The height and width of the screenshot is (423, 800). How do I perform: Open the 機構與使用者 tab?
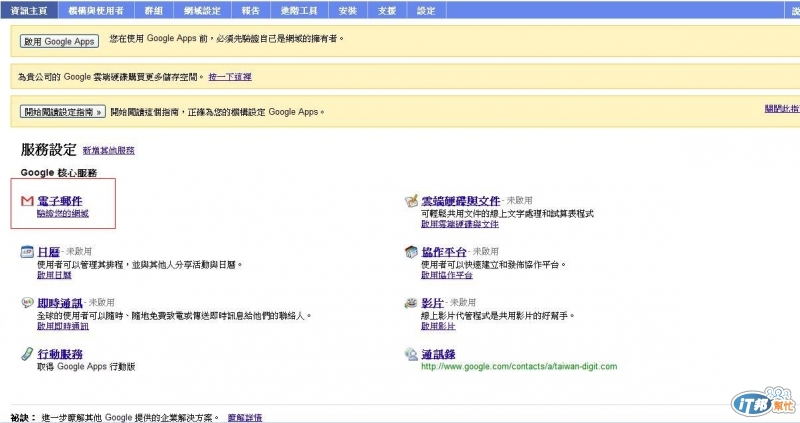96,10
